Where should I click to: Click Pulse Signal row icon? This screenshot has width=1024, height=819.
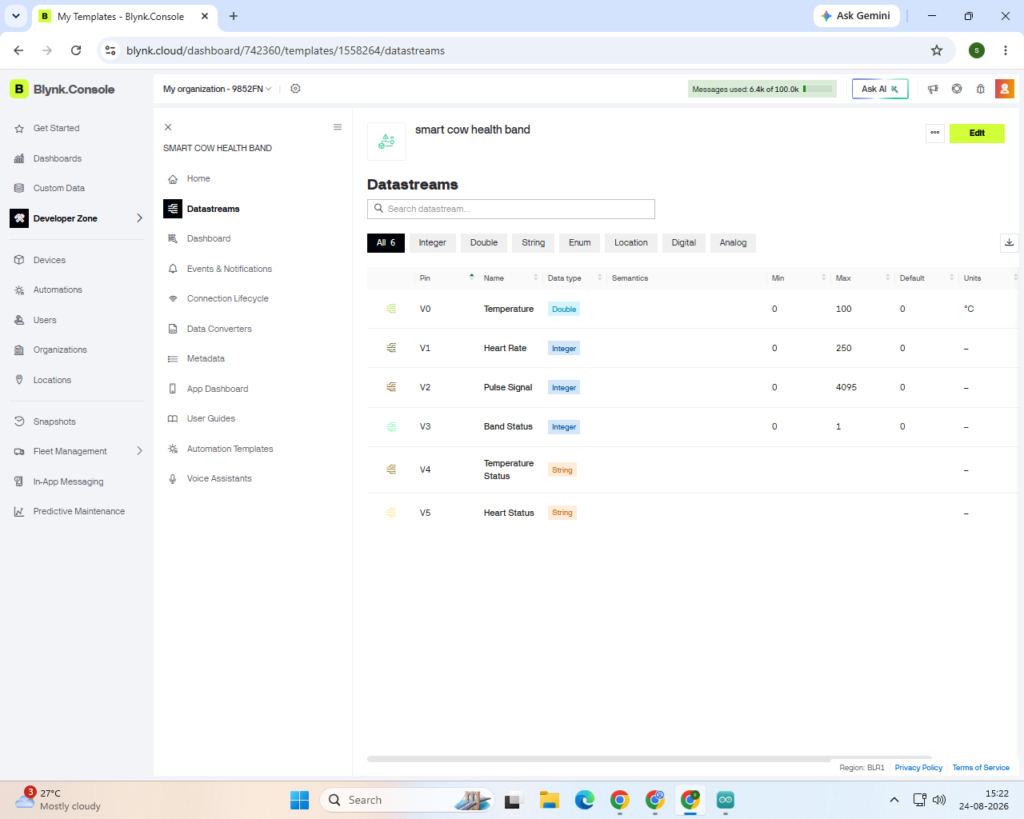(391, 387)
